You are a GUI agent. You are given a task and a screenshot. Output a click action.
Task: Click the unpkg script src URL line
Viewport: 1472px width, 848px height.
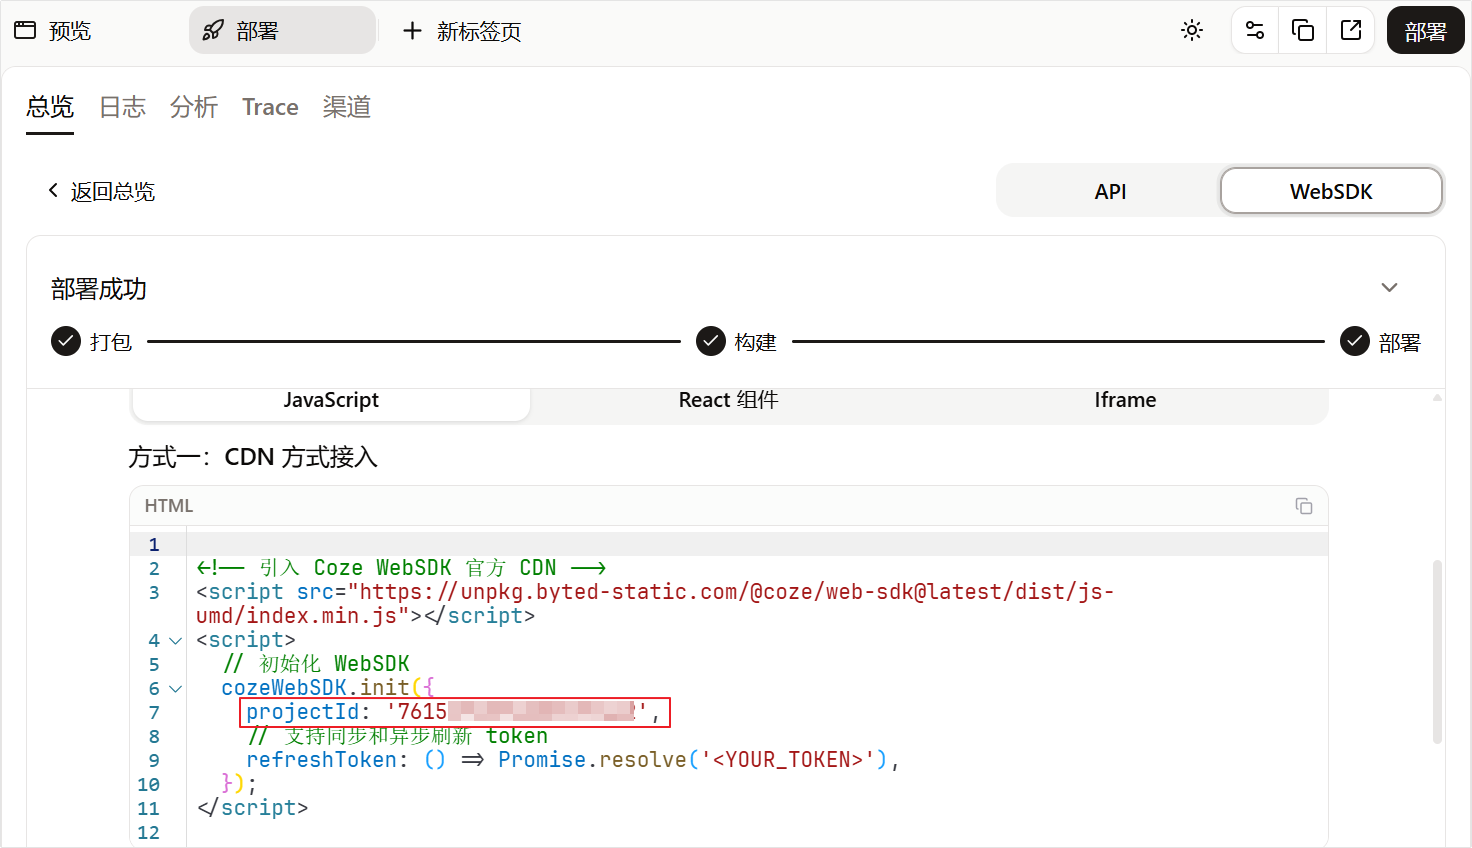[x=655, y=604]
